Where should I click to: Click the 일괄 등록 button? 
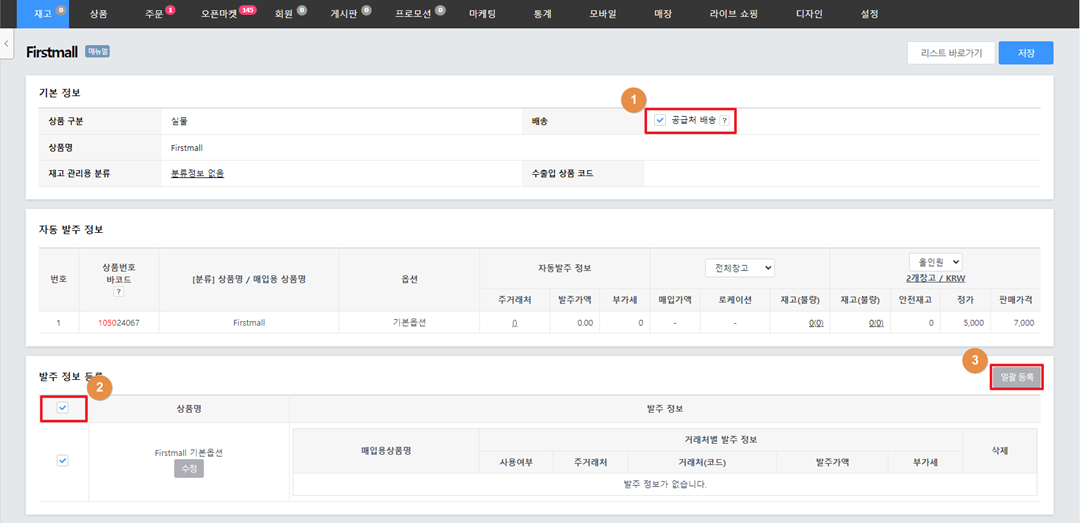[1017, 378]
